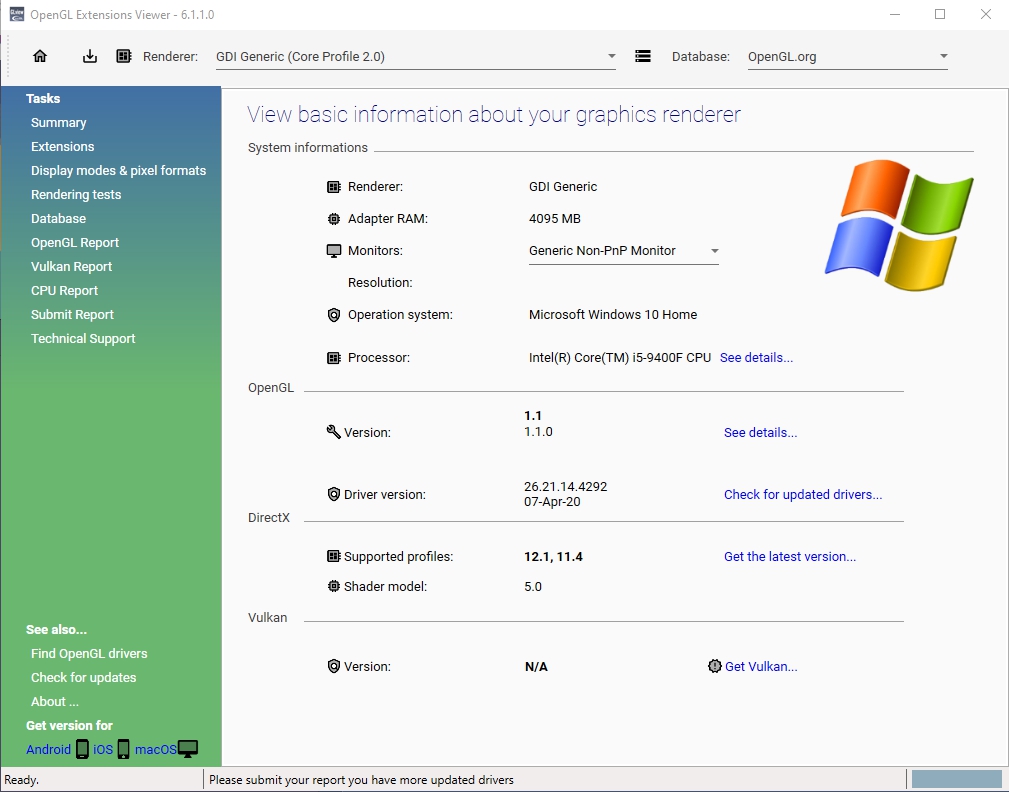
Task: Open the OpenGL Report task
Action: [x=75, y=243]
